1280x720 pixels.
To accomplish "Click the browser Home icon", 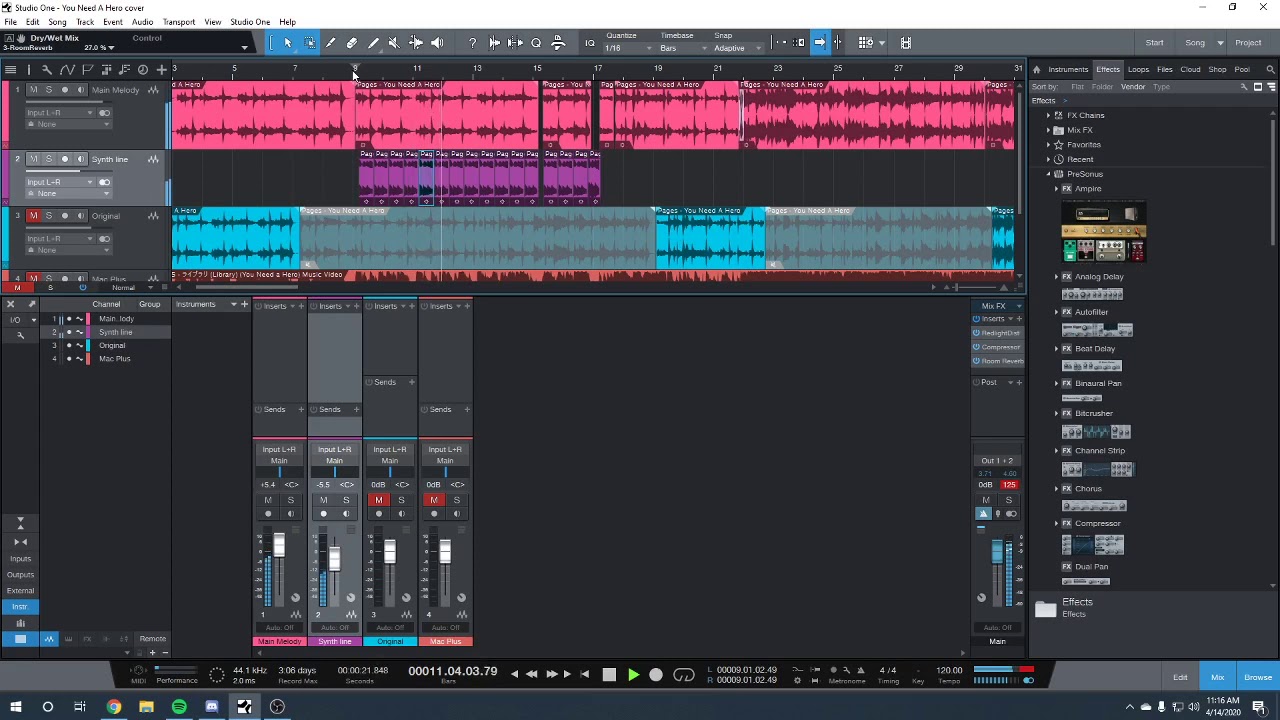I will point(1036,69).
